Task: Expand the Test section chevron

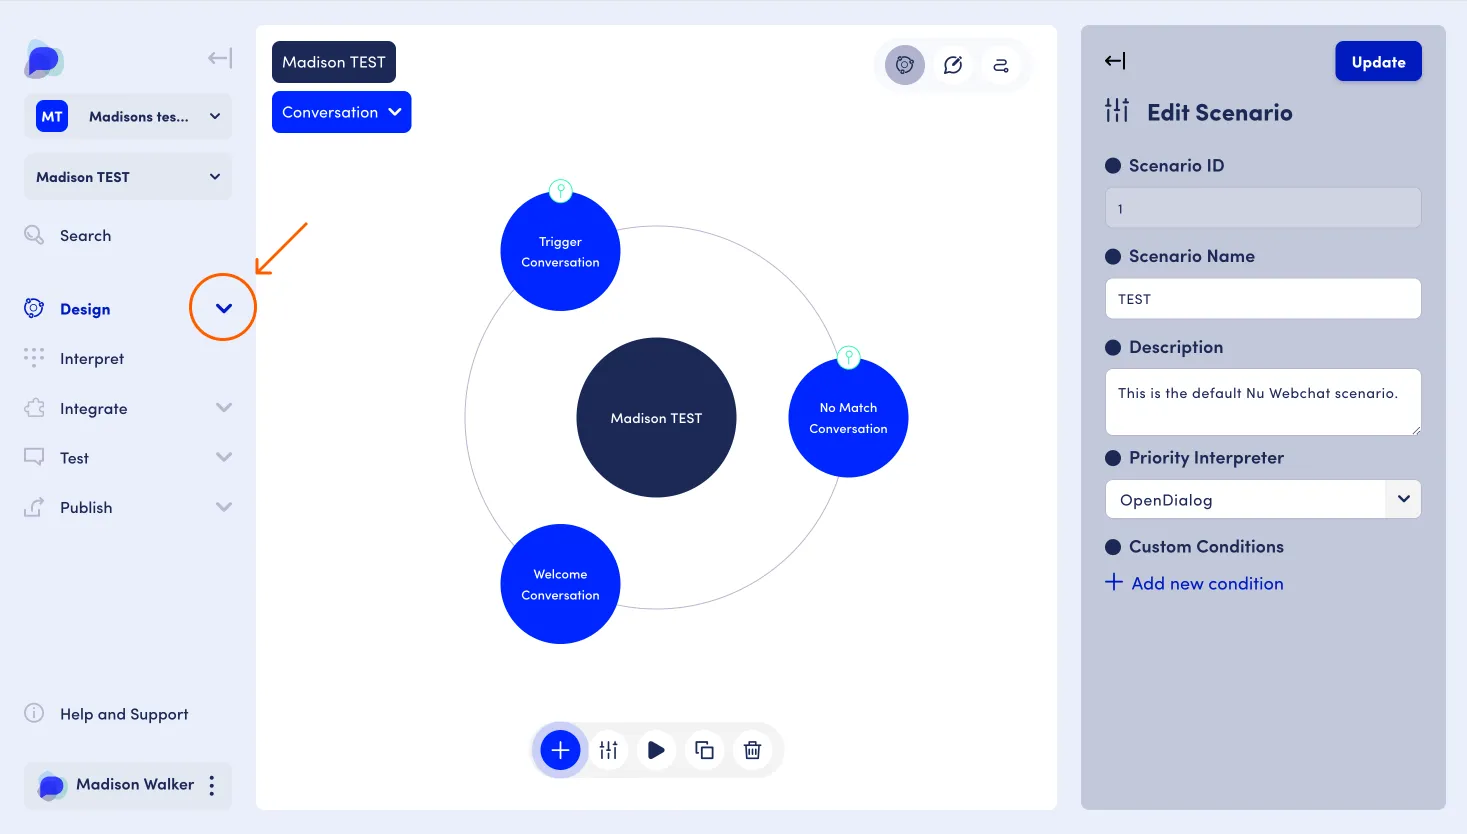Action: 224,457
